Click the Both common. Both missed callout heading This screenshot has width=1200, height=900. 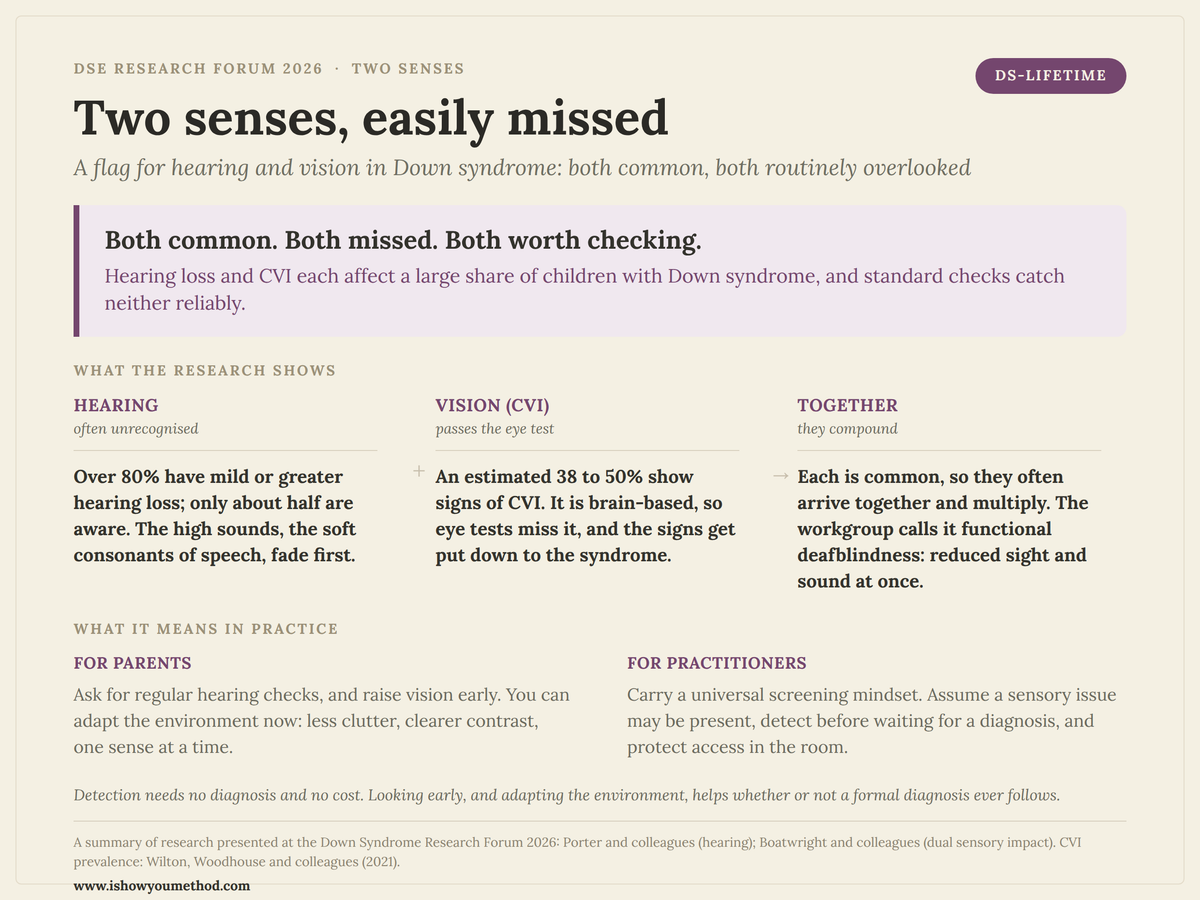click(403, 241)
